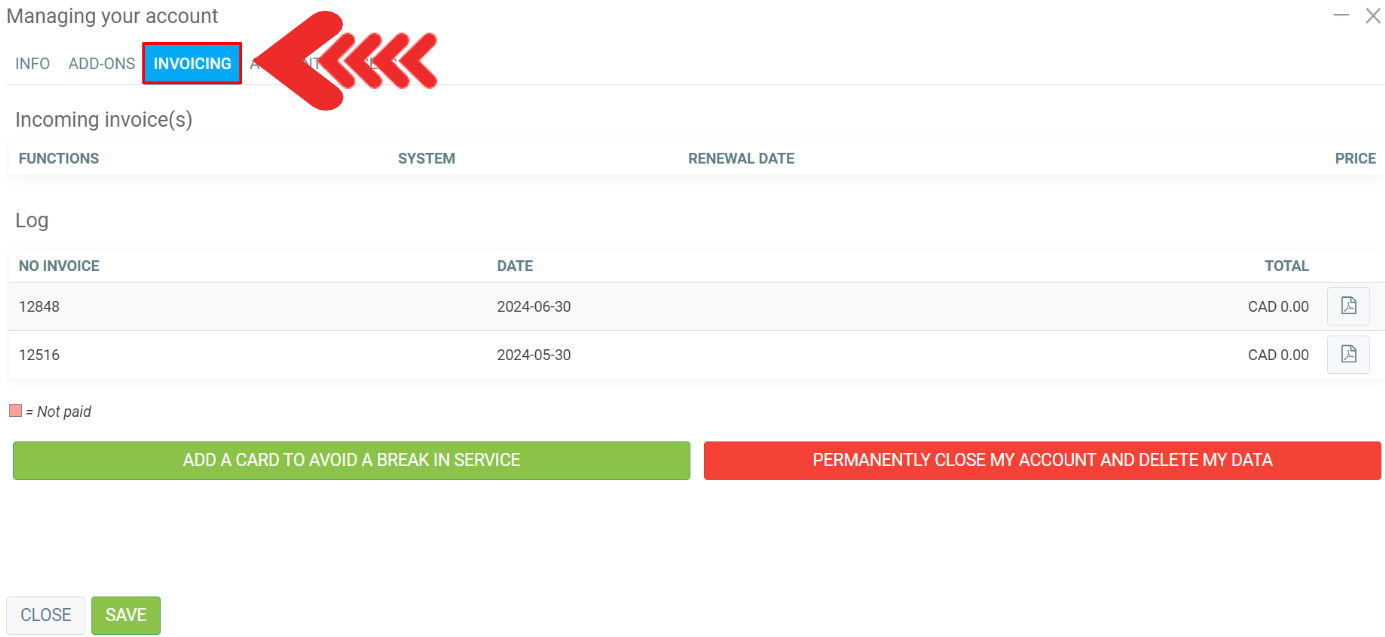Download PDF for invoice 12848
The width and height of the screenshot is (1385, 637).
click(1348, 306)
